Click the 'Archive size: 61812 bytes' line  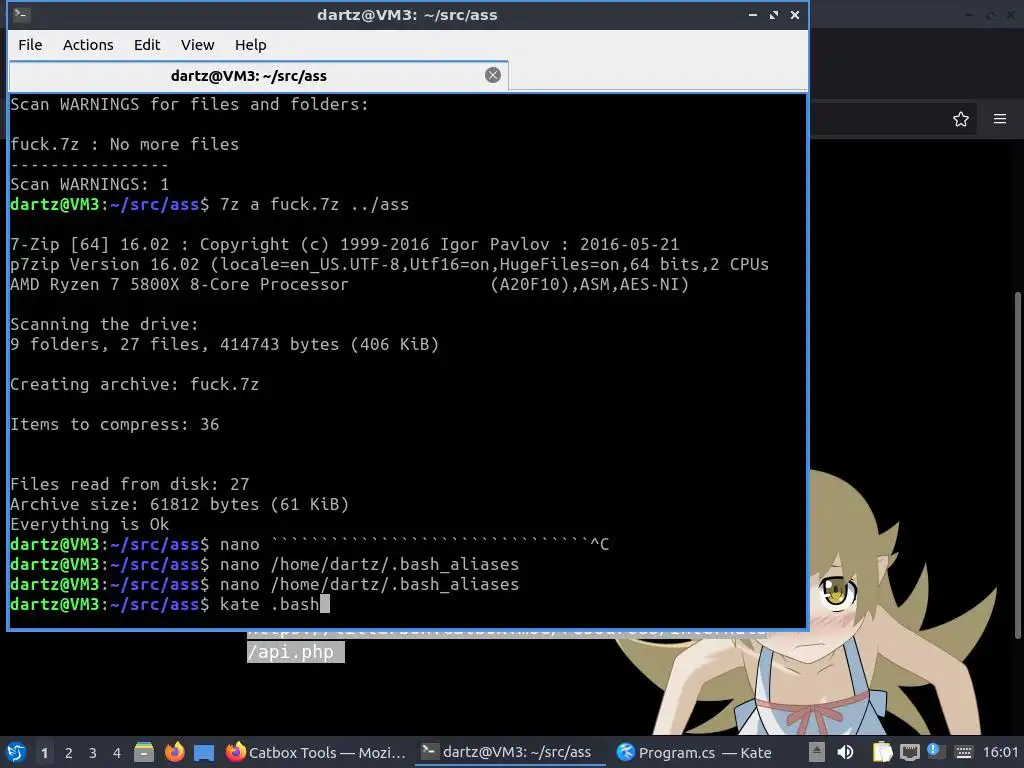[x=180, y=504]
